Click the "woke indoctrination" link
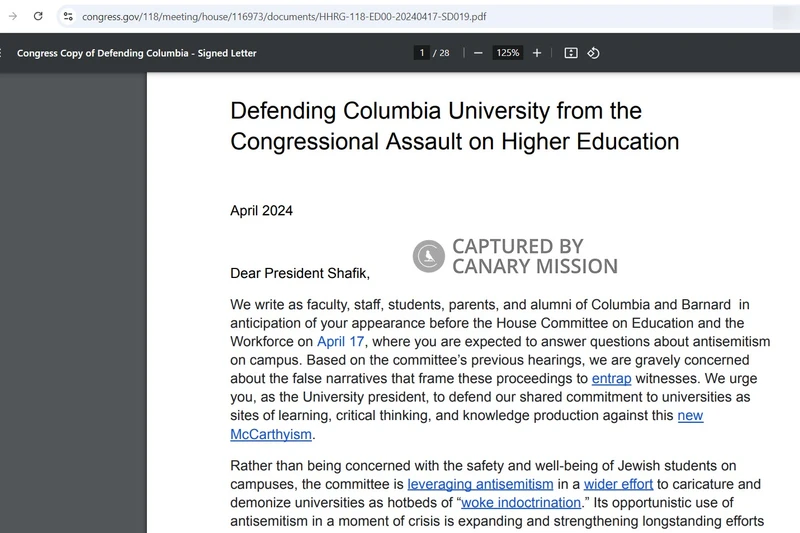Screen dimensions: 800x533 [x=520, y=503]
